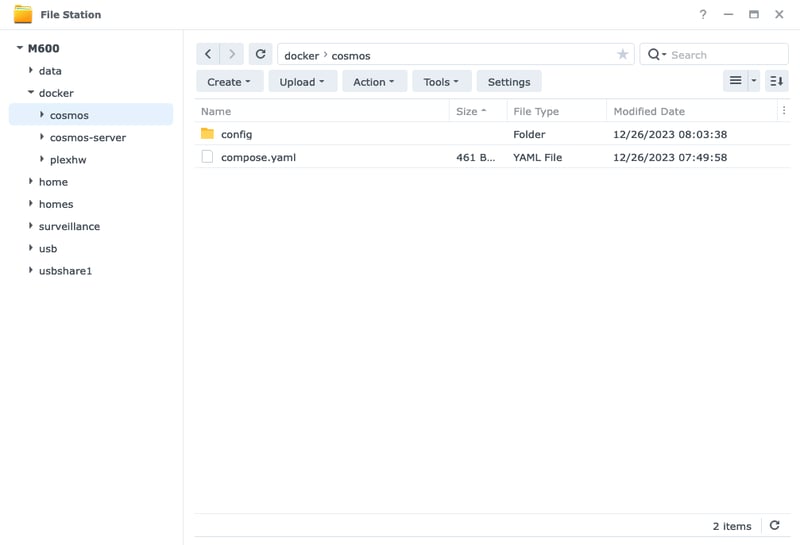Select the compose.yaml file

click(258, 157)
